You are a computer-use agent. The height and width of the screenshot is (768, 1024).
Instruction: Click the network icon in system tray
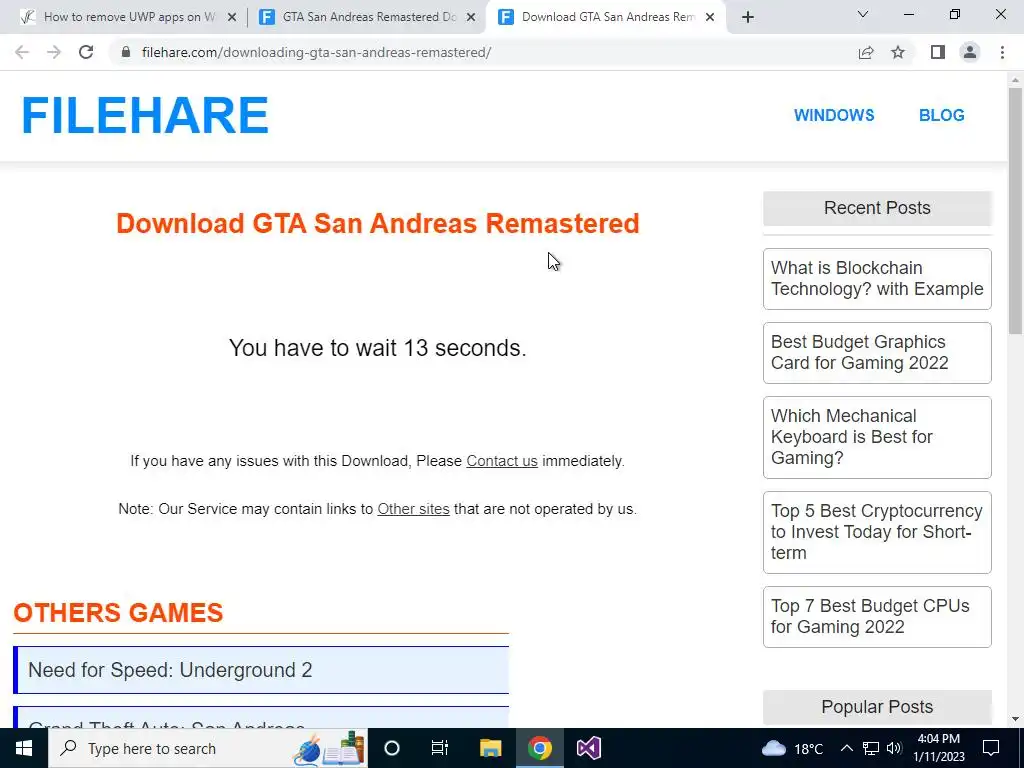(x=871, y=748)
